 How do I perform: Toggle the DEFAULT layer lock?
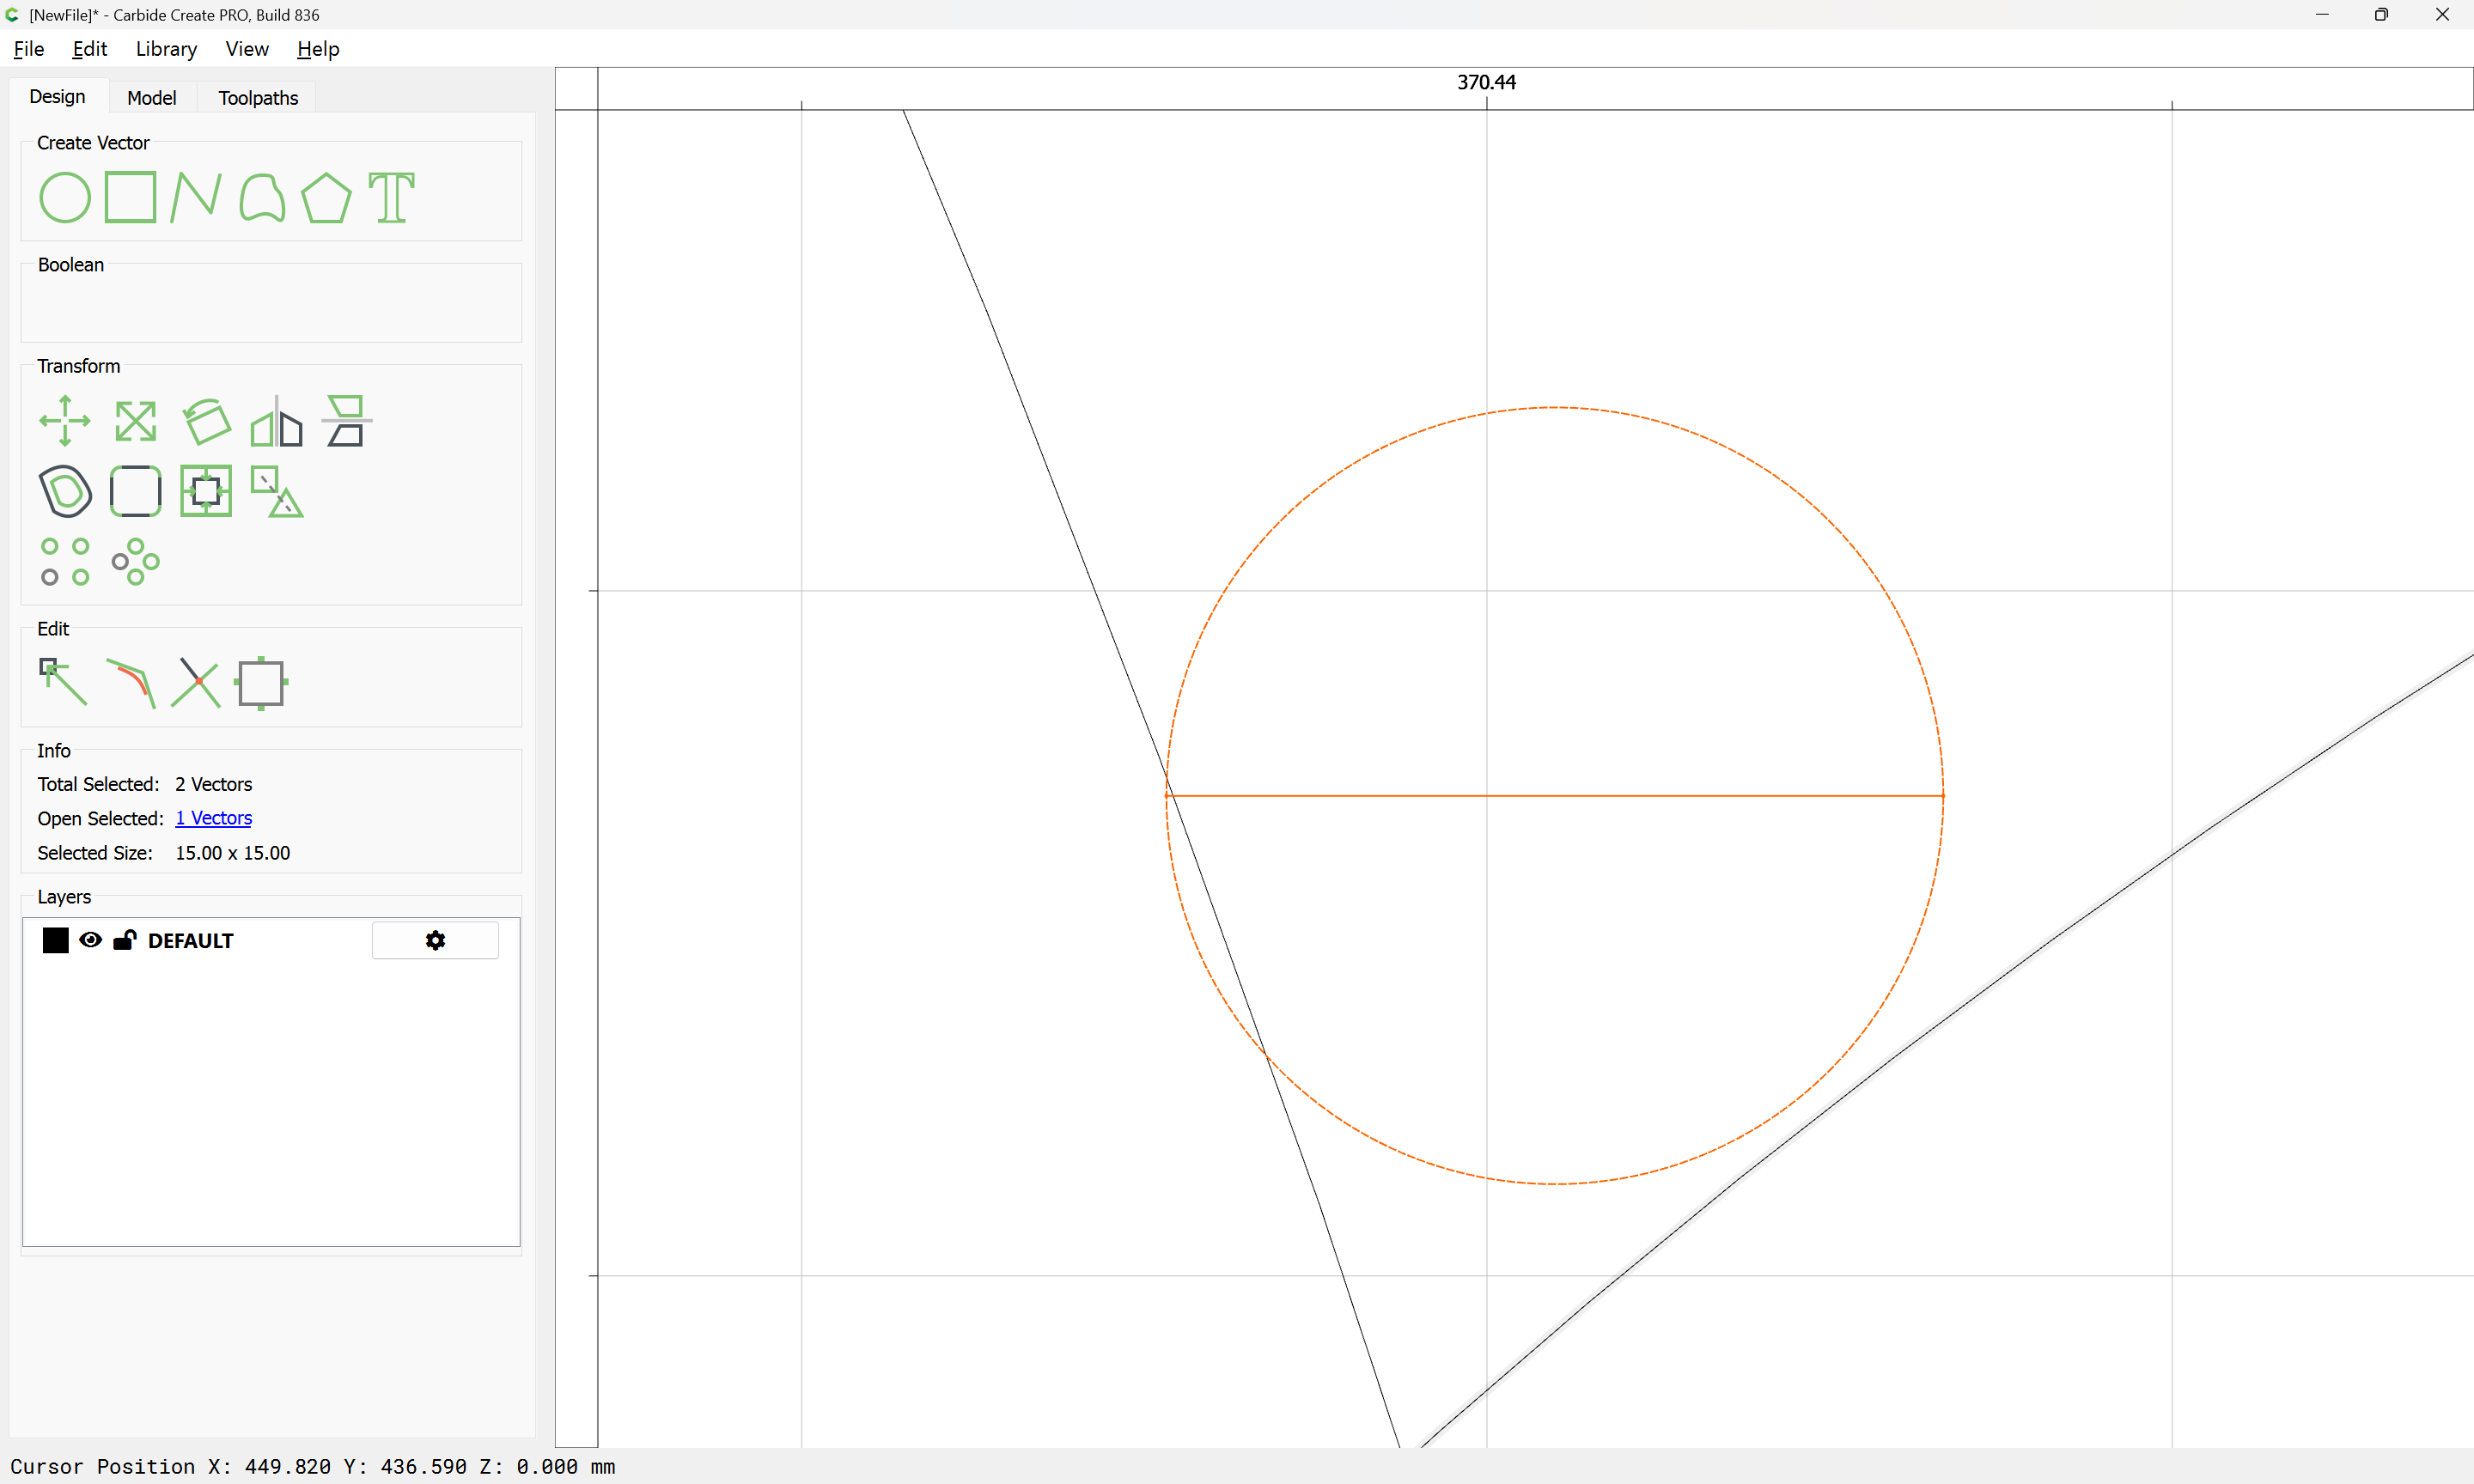tap(125, 940)
